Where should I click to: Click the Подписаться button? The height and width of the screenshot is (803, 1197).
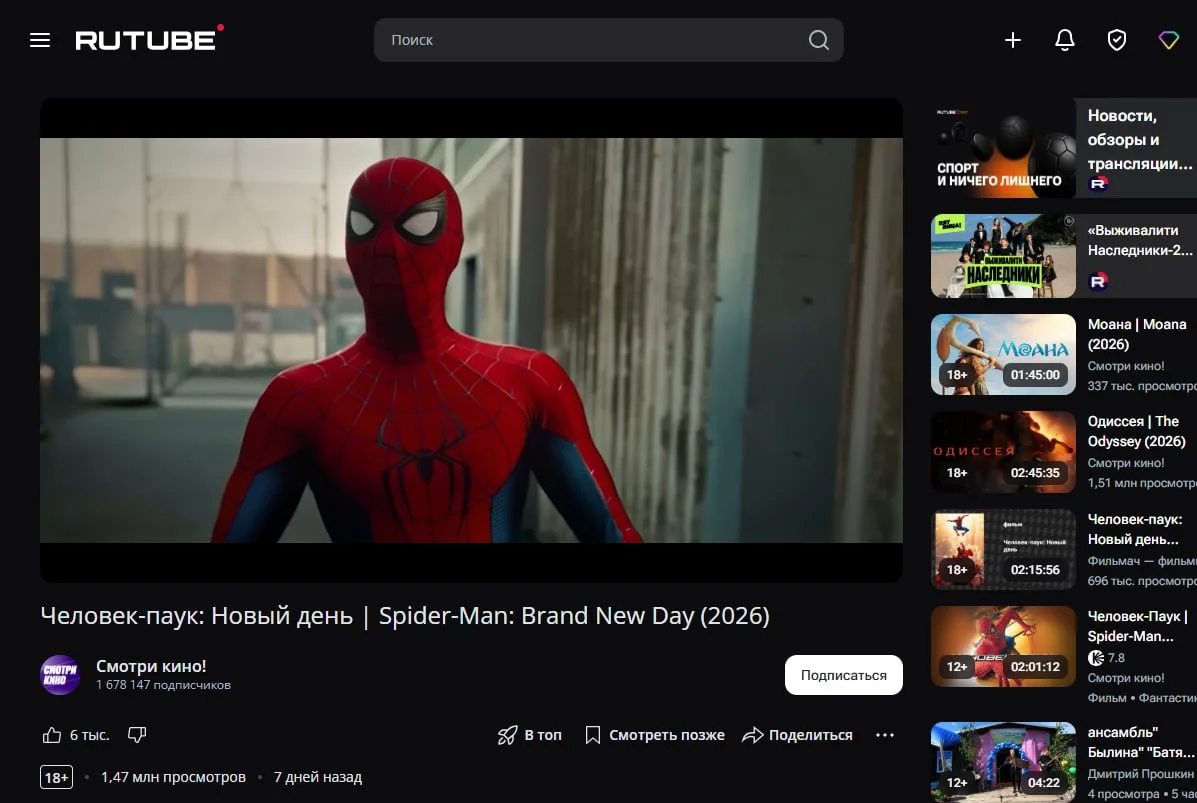[844, 675]
